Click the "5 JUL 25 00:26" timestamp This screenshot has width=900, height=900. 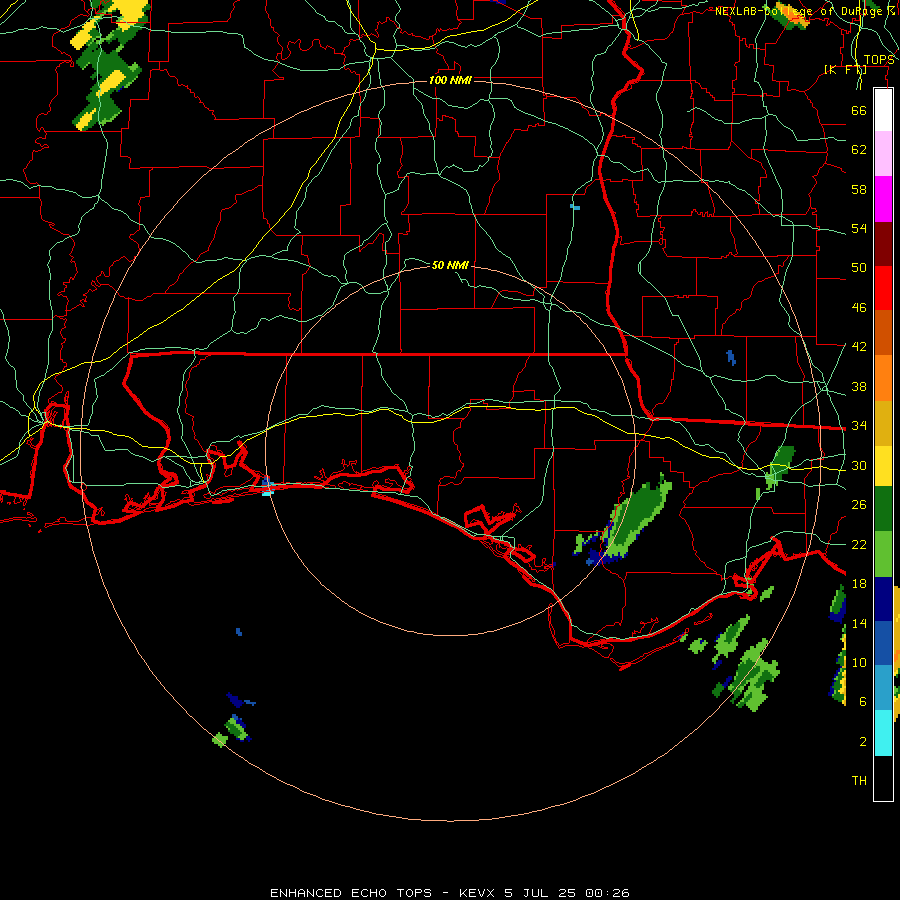point(567,893)
